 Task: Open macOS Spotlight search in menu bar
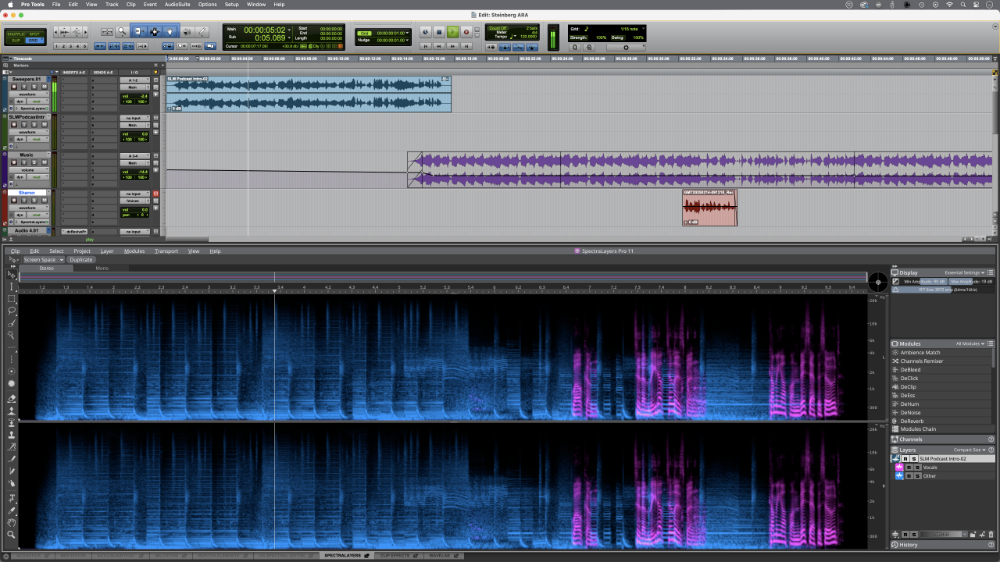click(963, 4)
